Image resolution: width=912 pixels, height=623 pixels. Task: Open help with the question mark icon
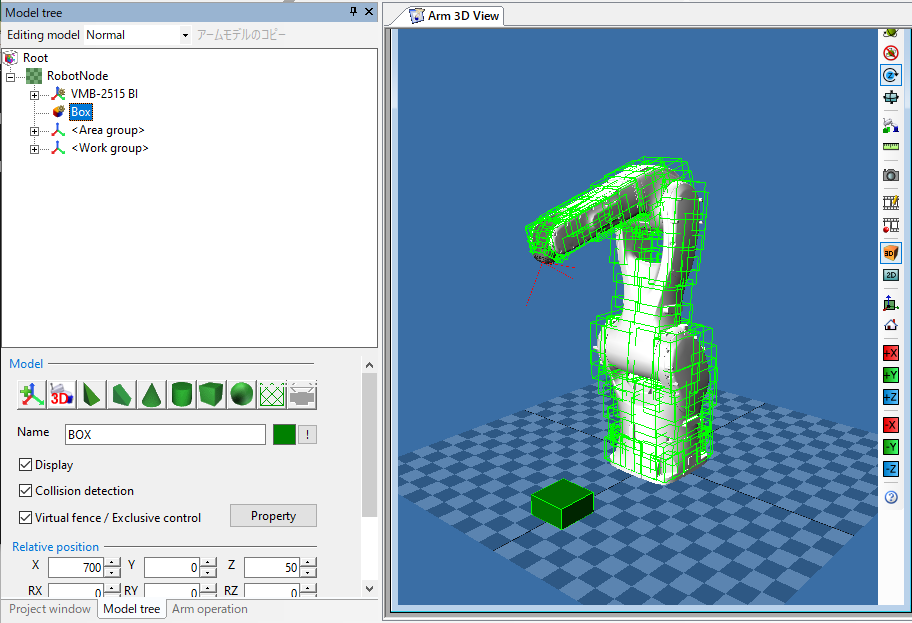coord(890,497)
